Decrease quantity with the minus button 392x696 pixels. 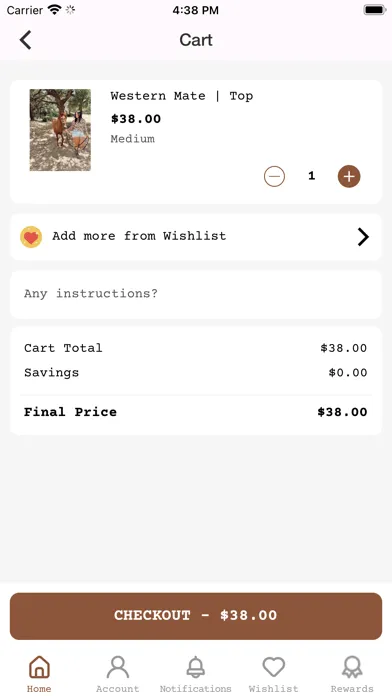pyautogui.click(x=274, y=176)
